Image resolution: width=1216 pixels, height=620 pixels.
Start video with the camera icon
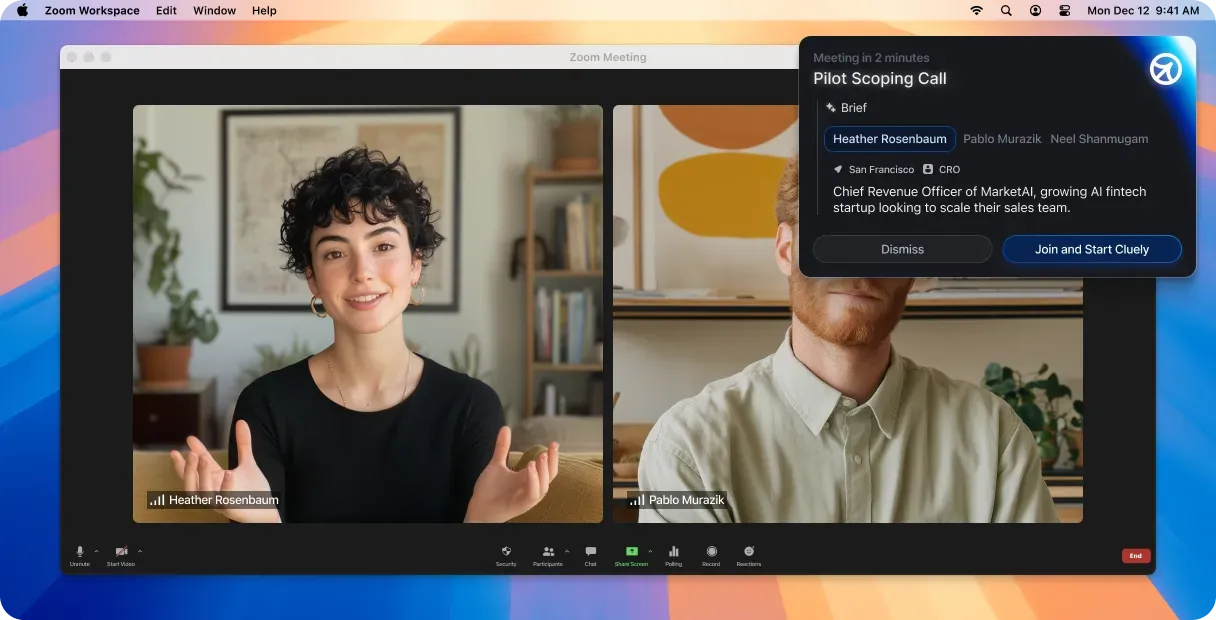[x=121, y=552]
